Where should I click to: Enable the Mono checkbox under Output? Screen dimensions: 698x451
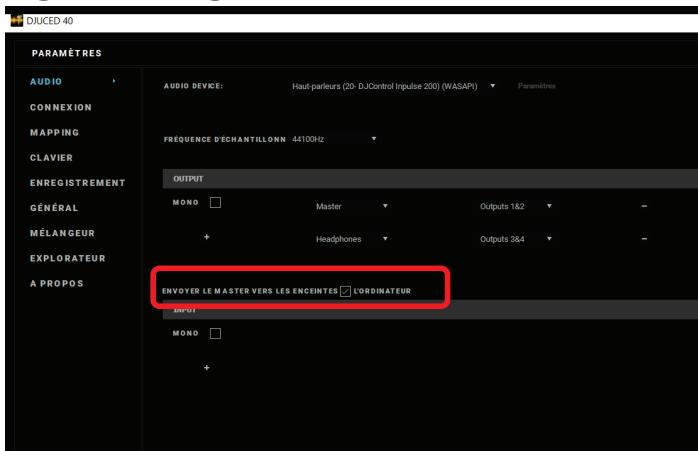tap(215, 203)
